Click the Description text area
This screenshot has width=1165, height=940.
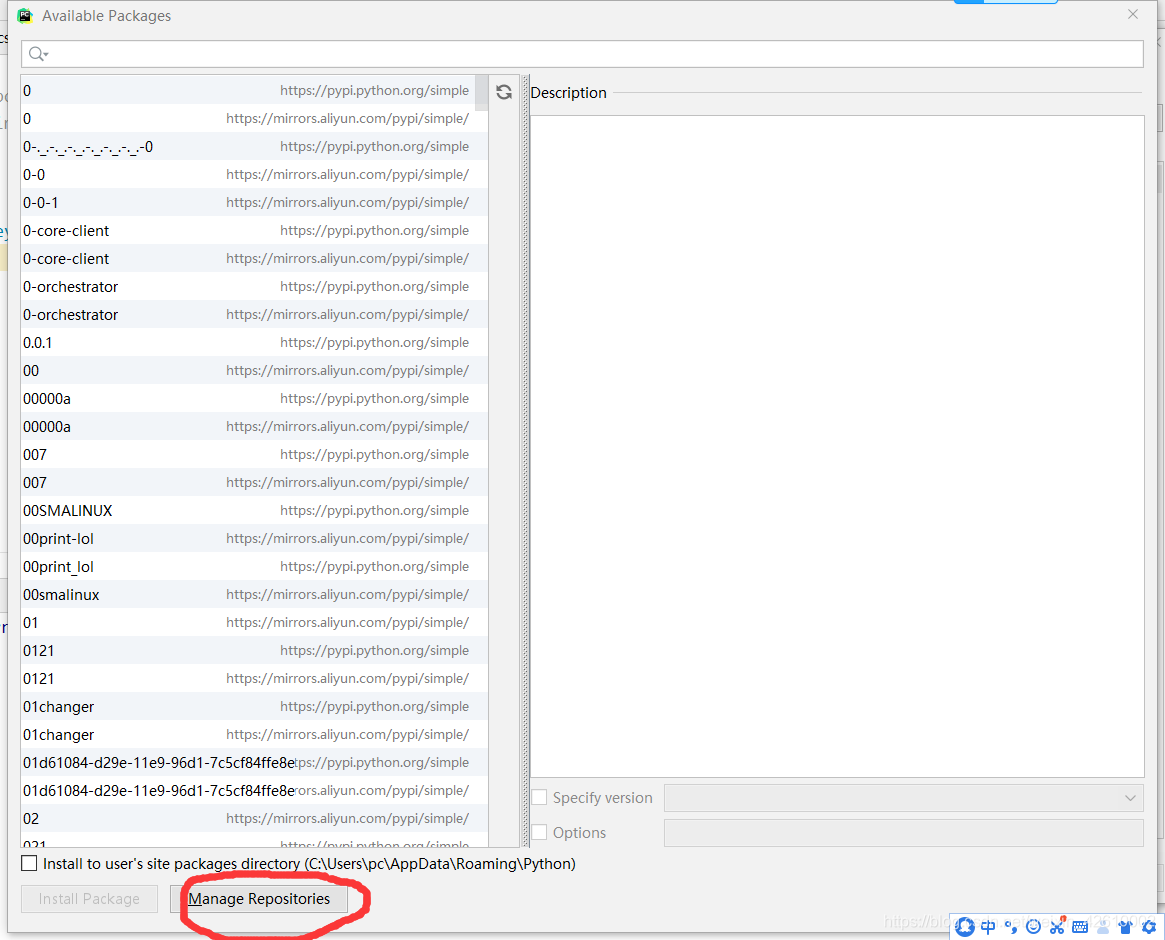tap(837, 446)
